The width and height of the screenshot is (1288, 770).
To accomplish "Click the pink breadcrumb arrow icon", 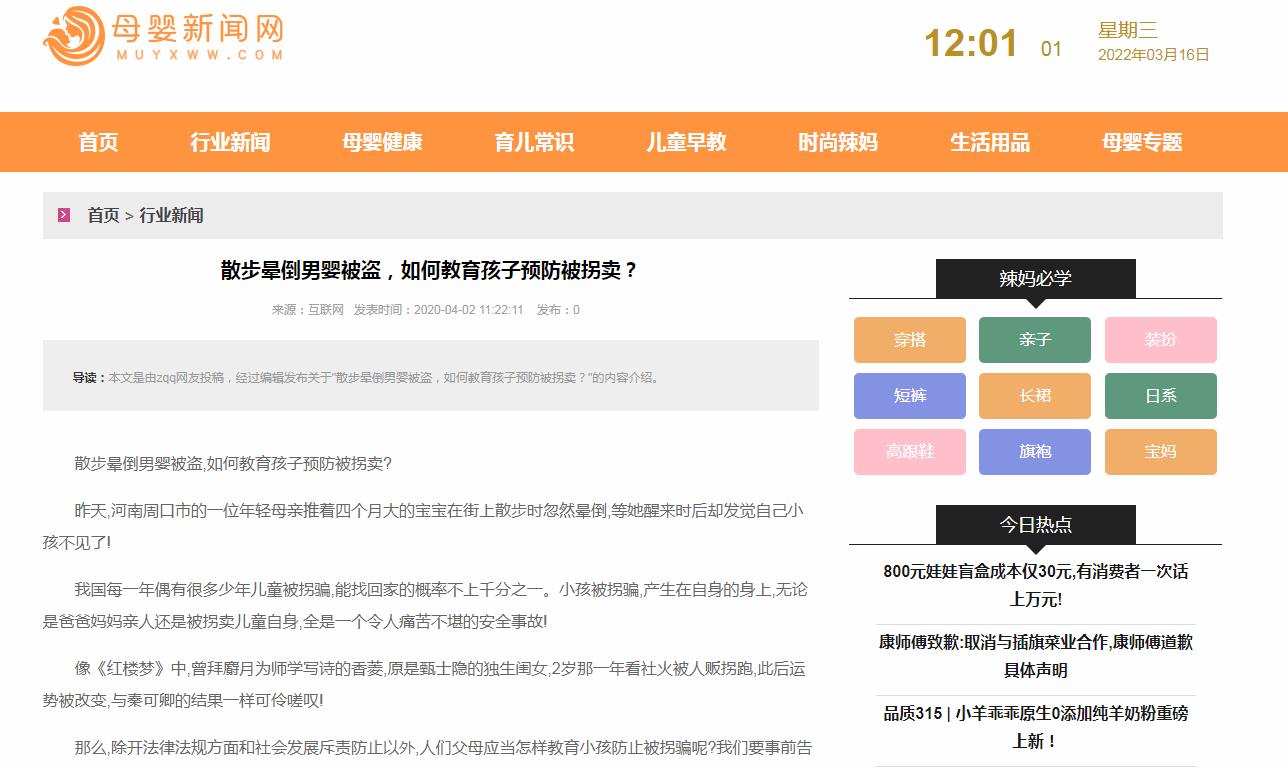I will (x=64, y=215).
